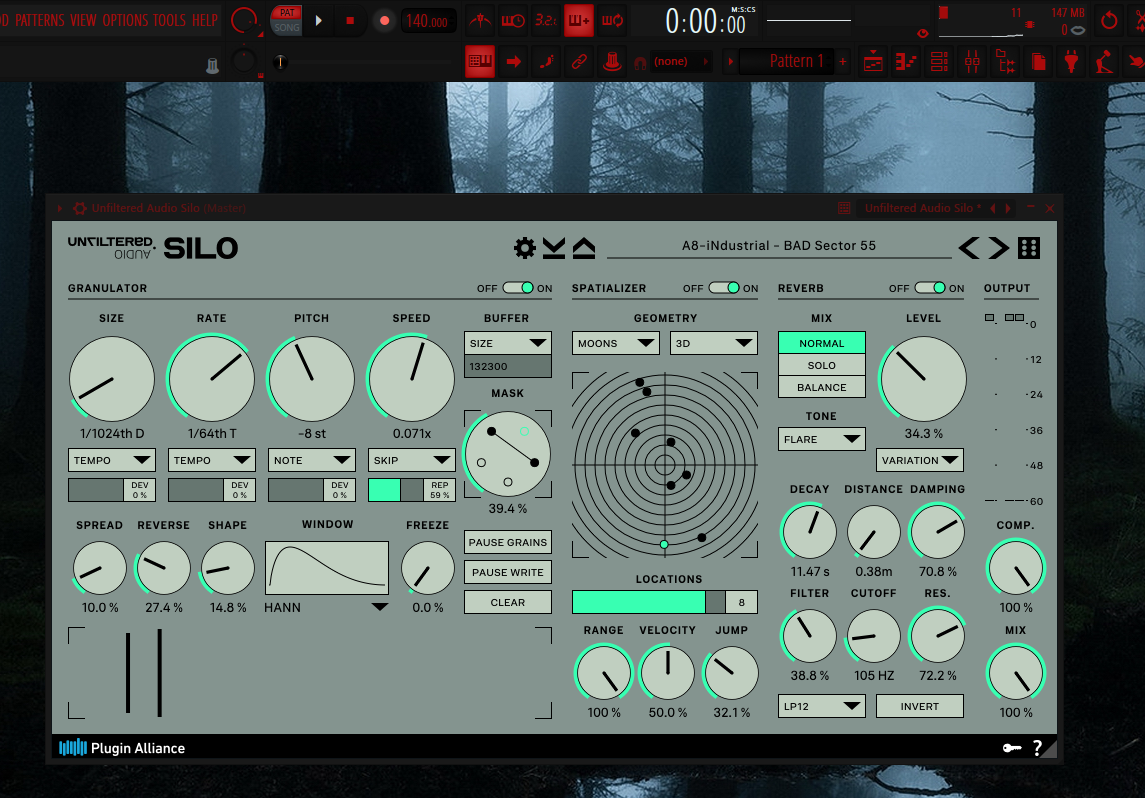This screenshot has width=1145, height=798.
Task: Open plugin options gear in wrapper title bar
Action: [80, 208]
